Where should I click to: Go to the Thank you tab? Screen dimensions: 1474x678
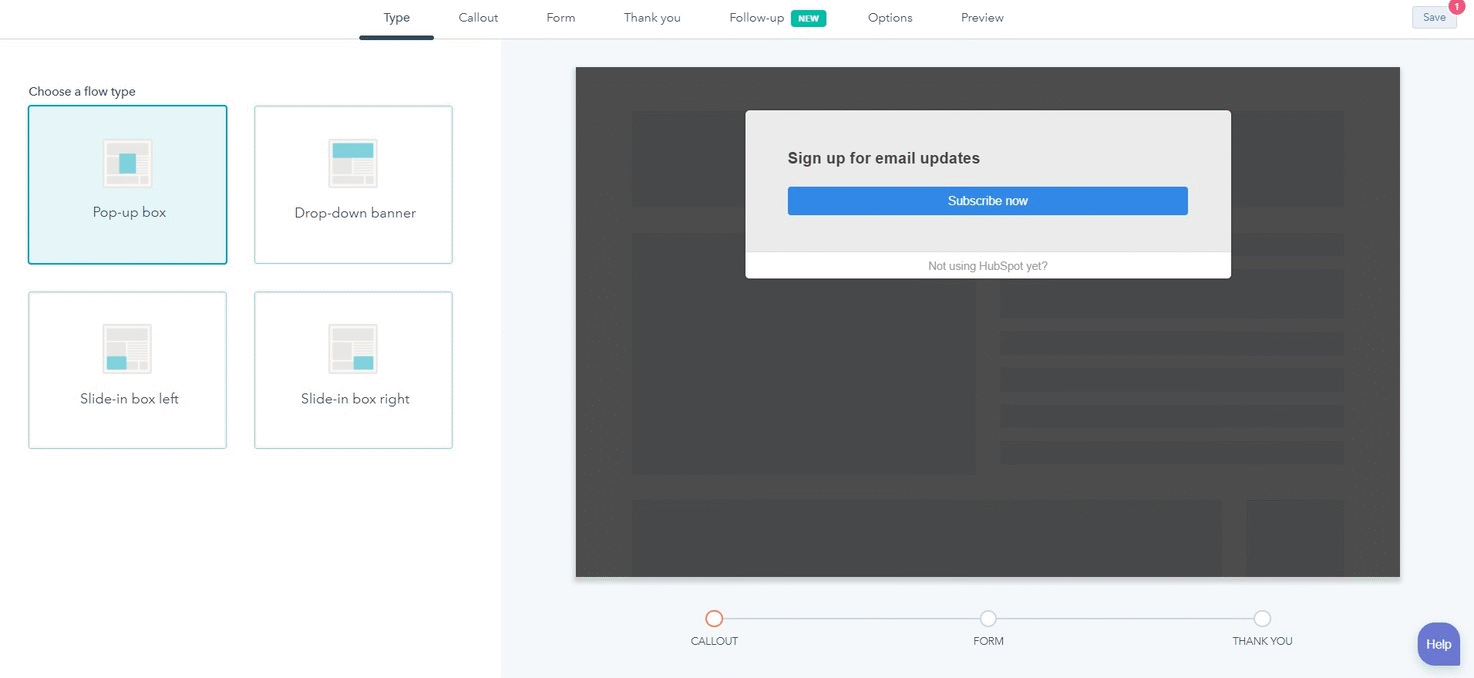[652, 18]
